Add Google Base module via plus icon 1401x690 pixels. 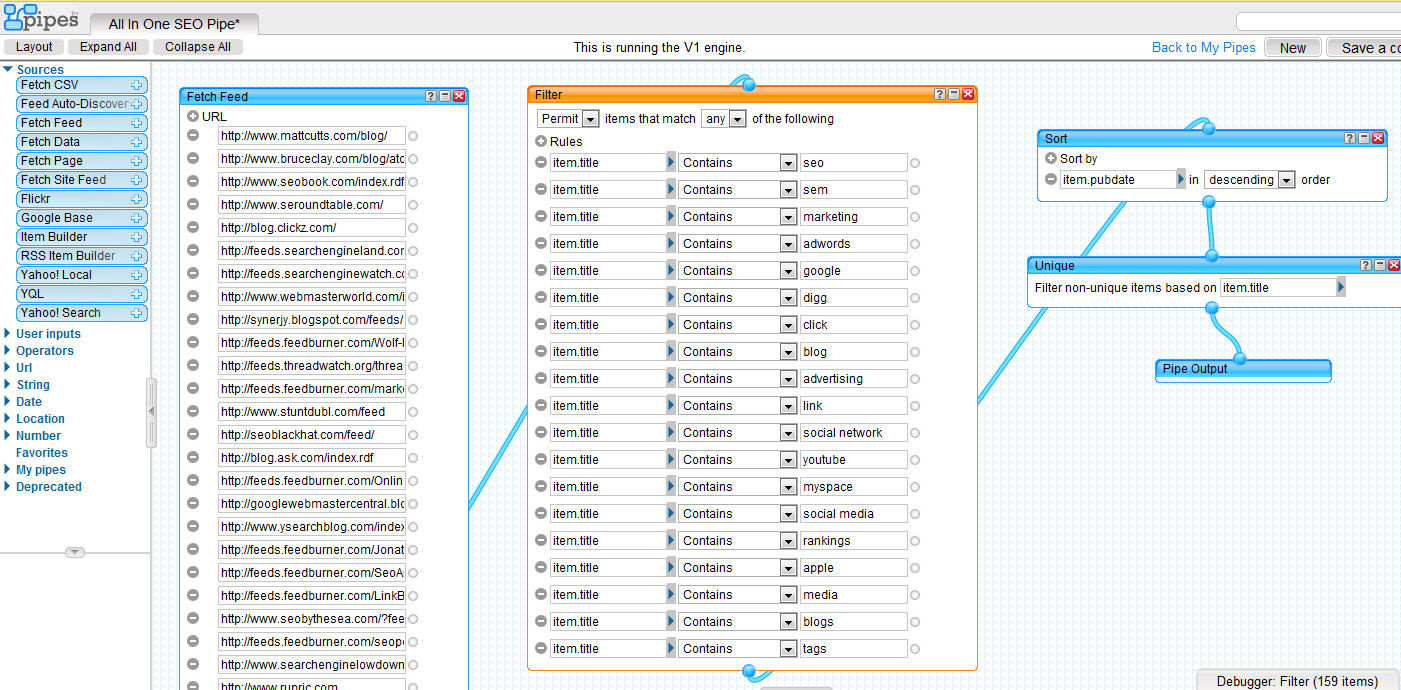(136, 218)
